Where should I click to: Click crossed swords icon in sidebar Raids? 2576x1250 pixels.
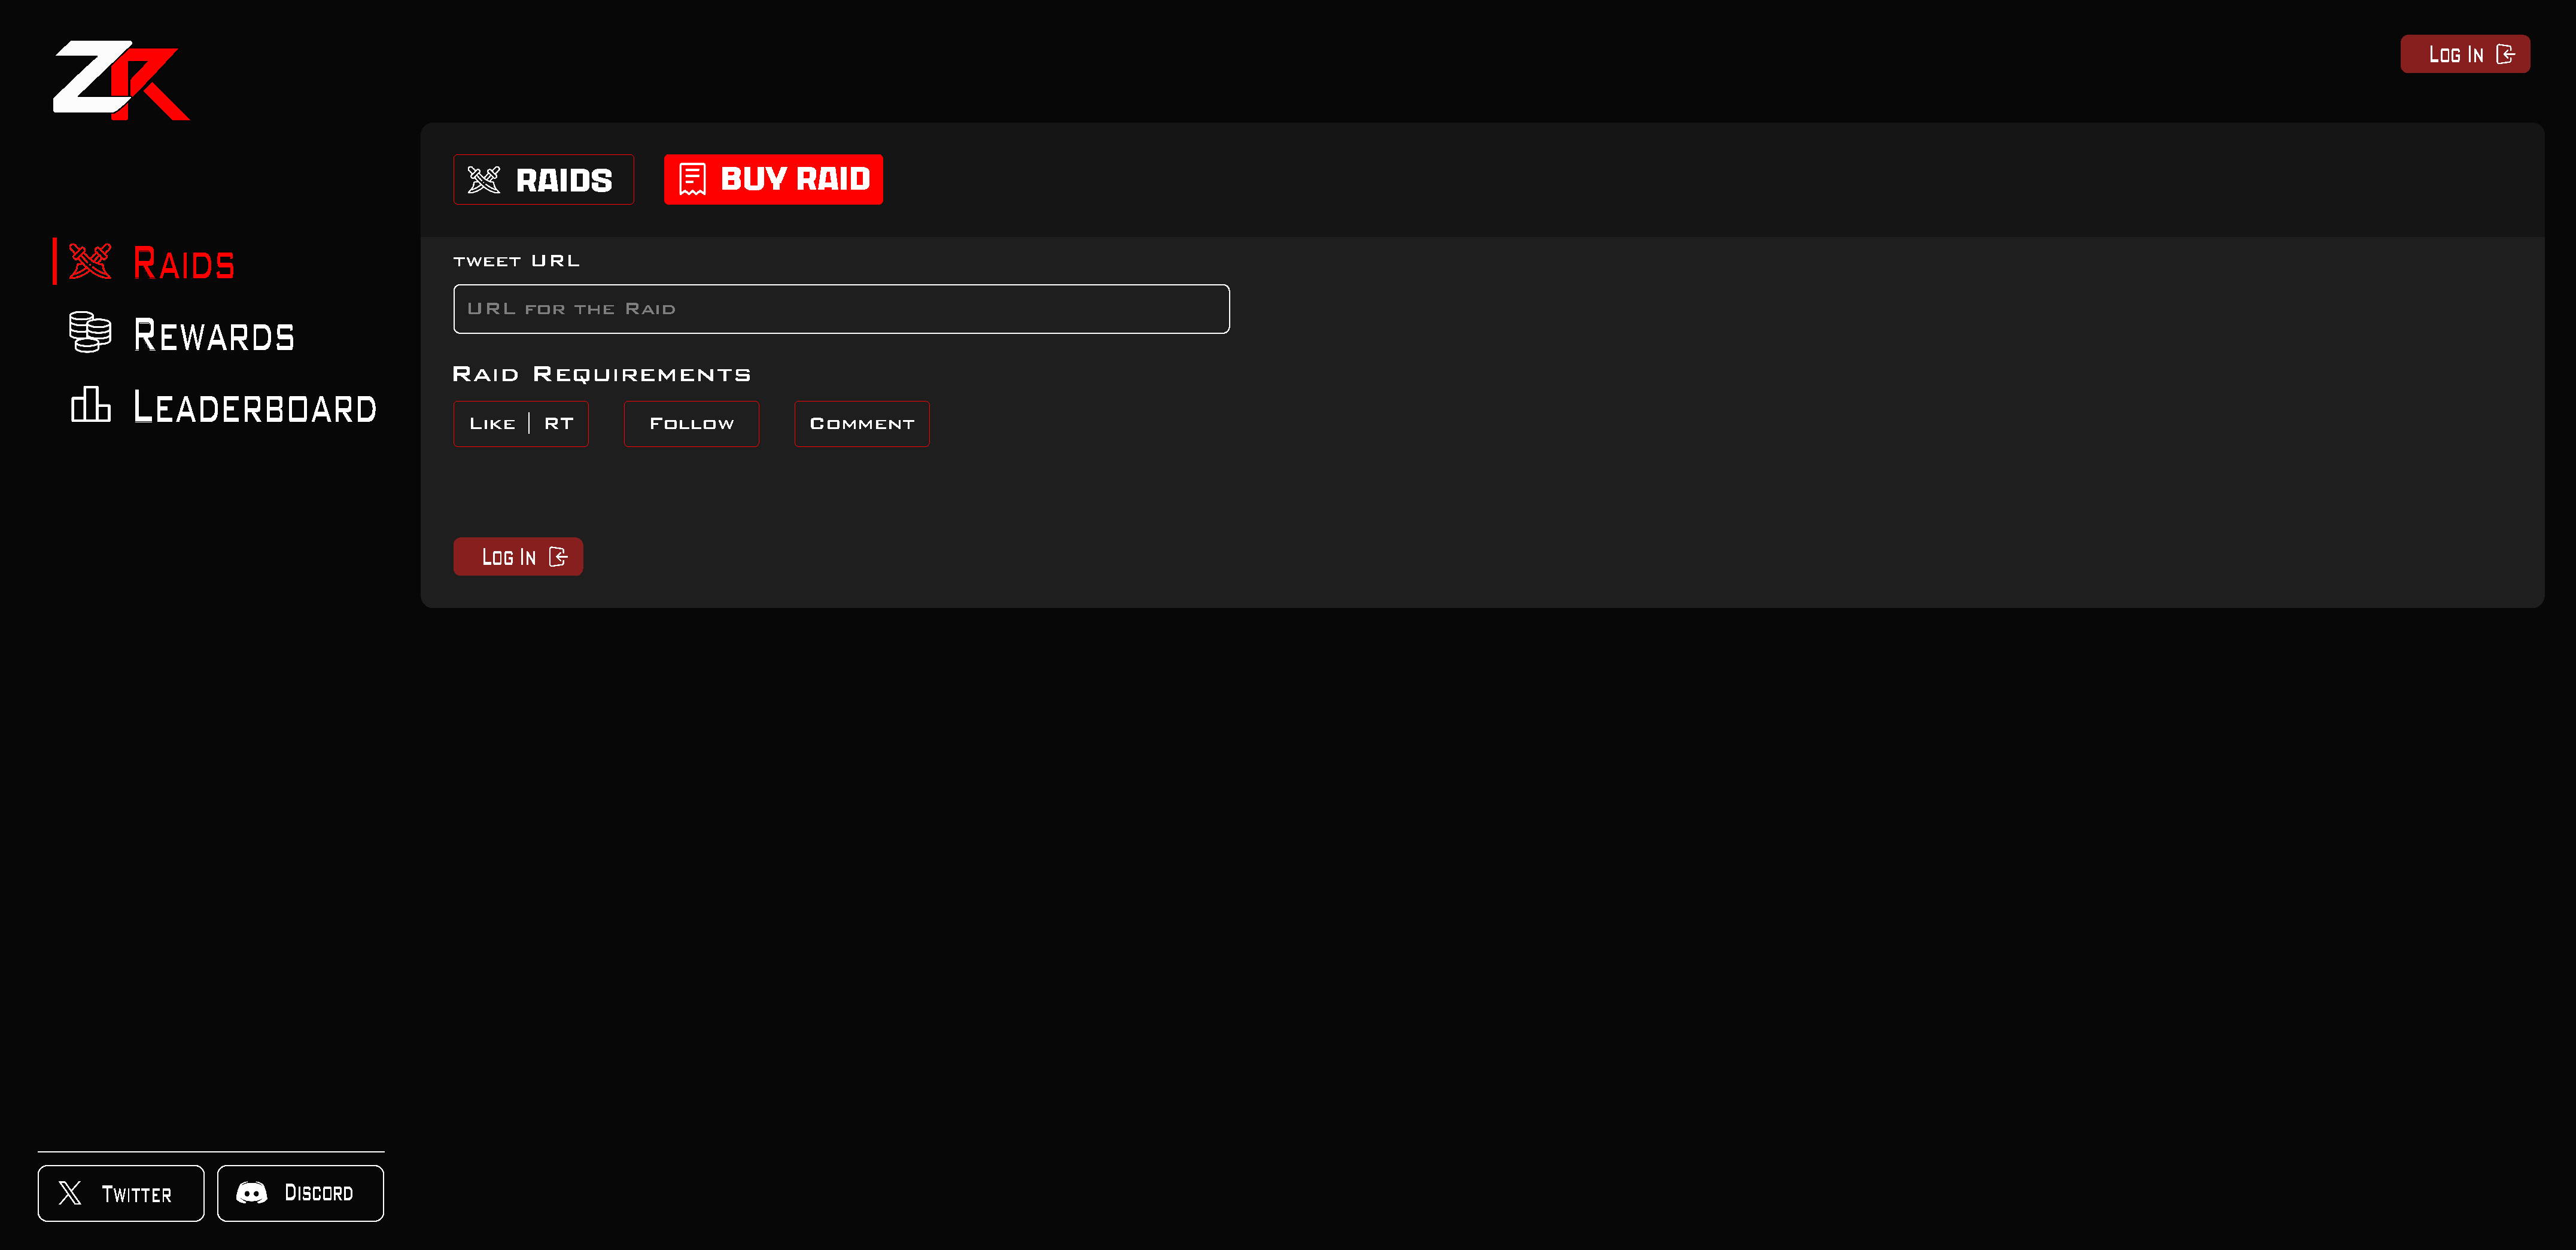(90, 262)
